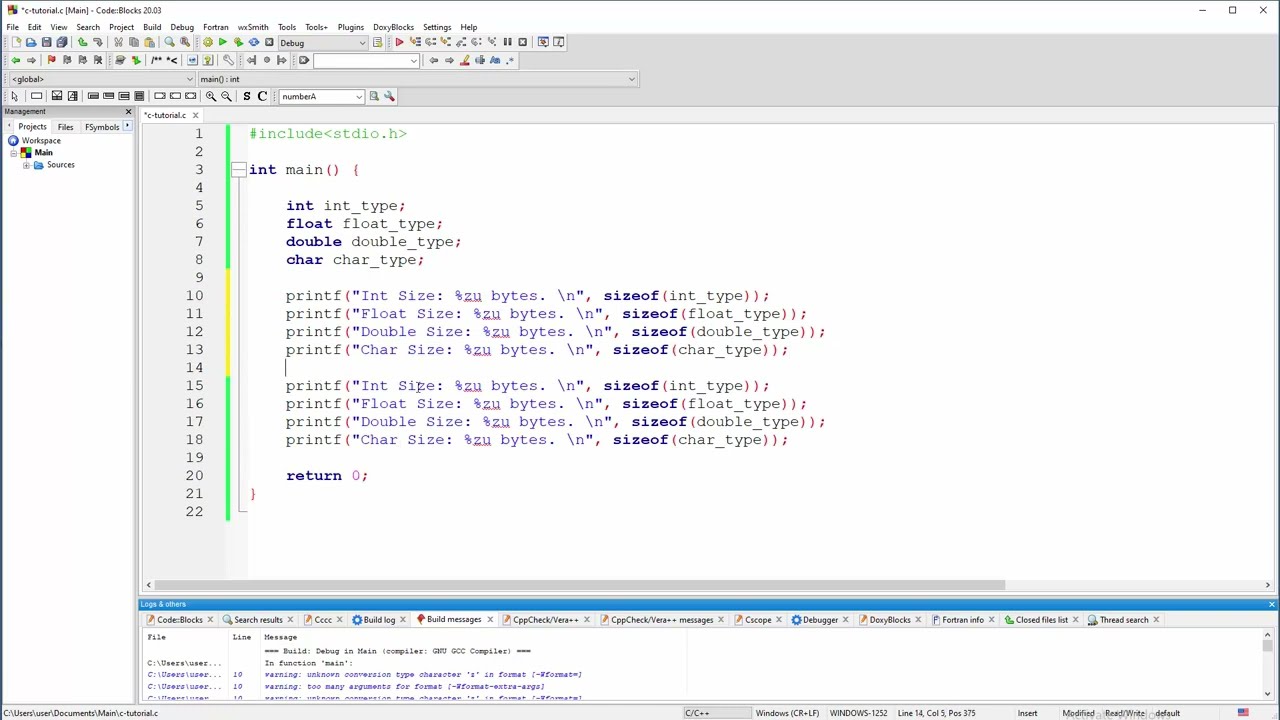Open Find with magnifier icon

[169, 42]
